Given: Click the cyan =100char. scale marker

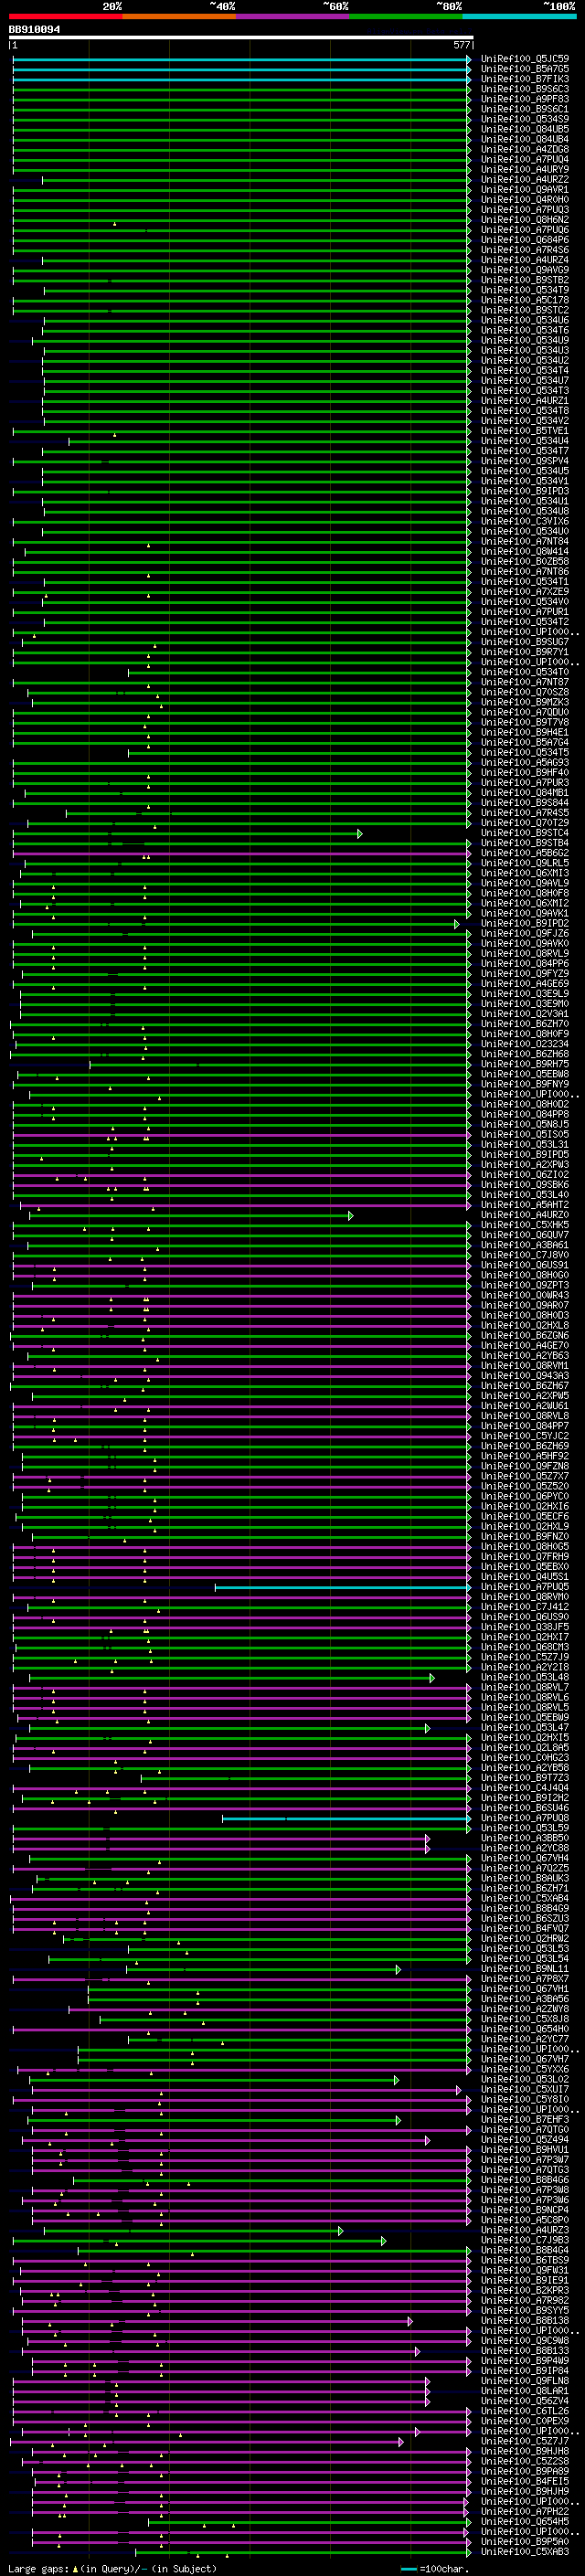Looking at the screenshot, I should [x=408, y=2569].
